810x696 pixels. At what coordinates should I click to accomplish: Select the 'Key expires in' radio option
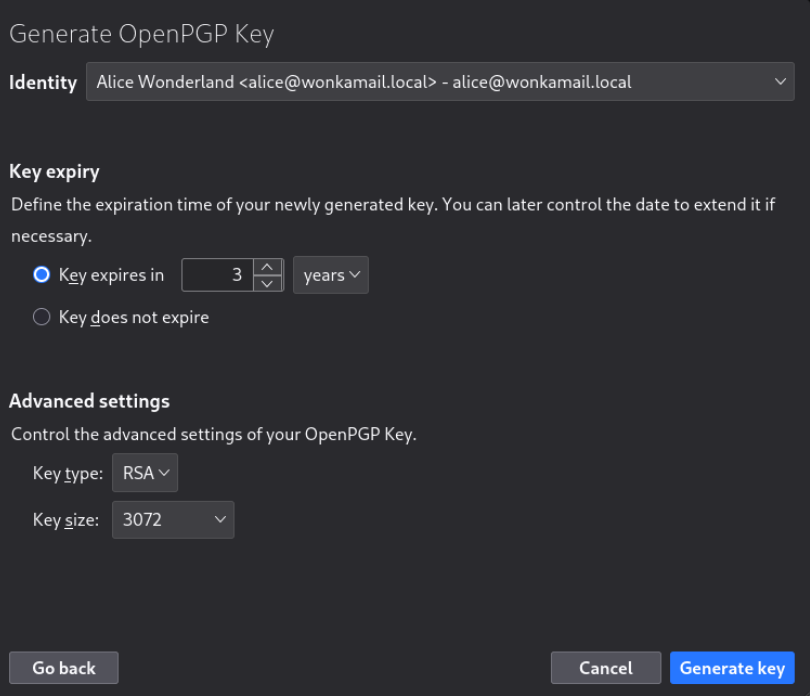(42, 274)
